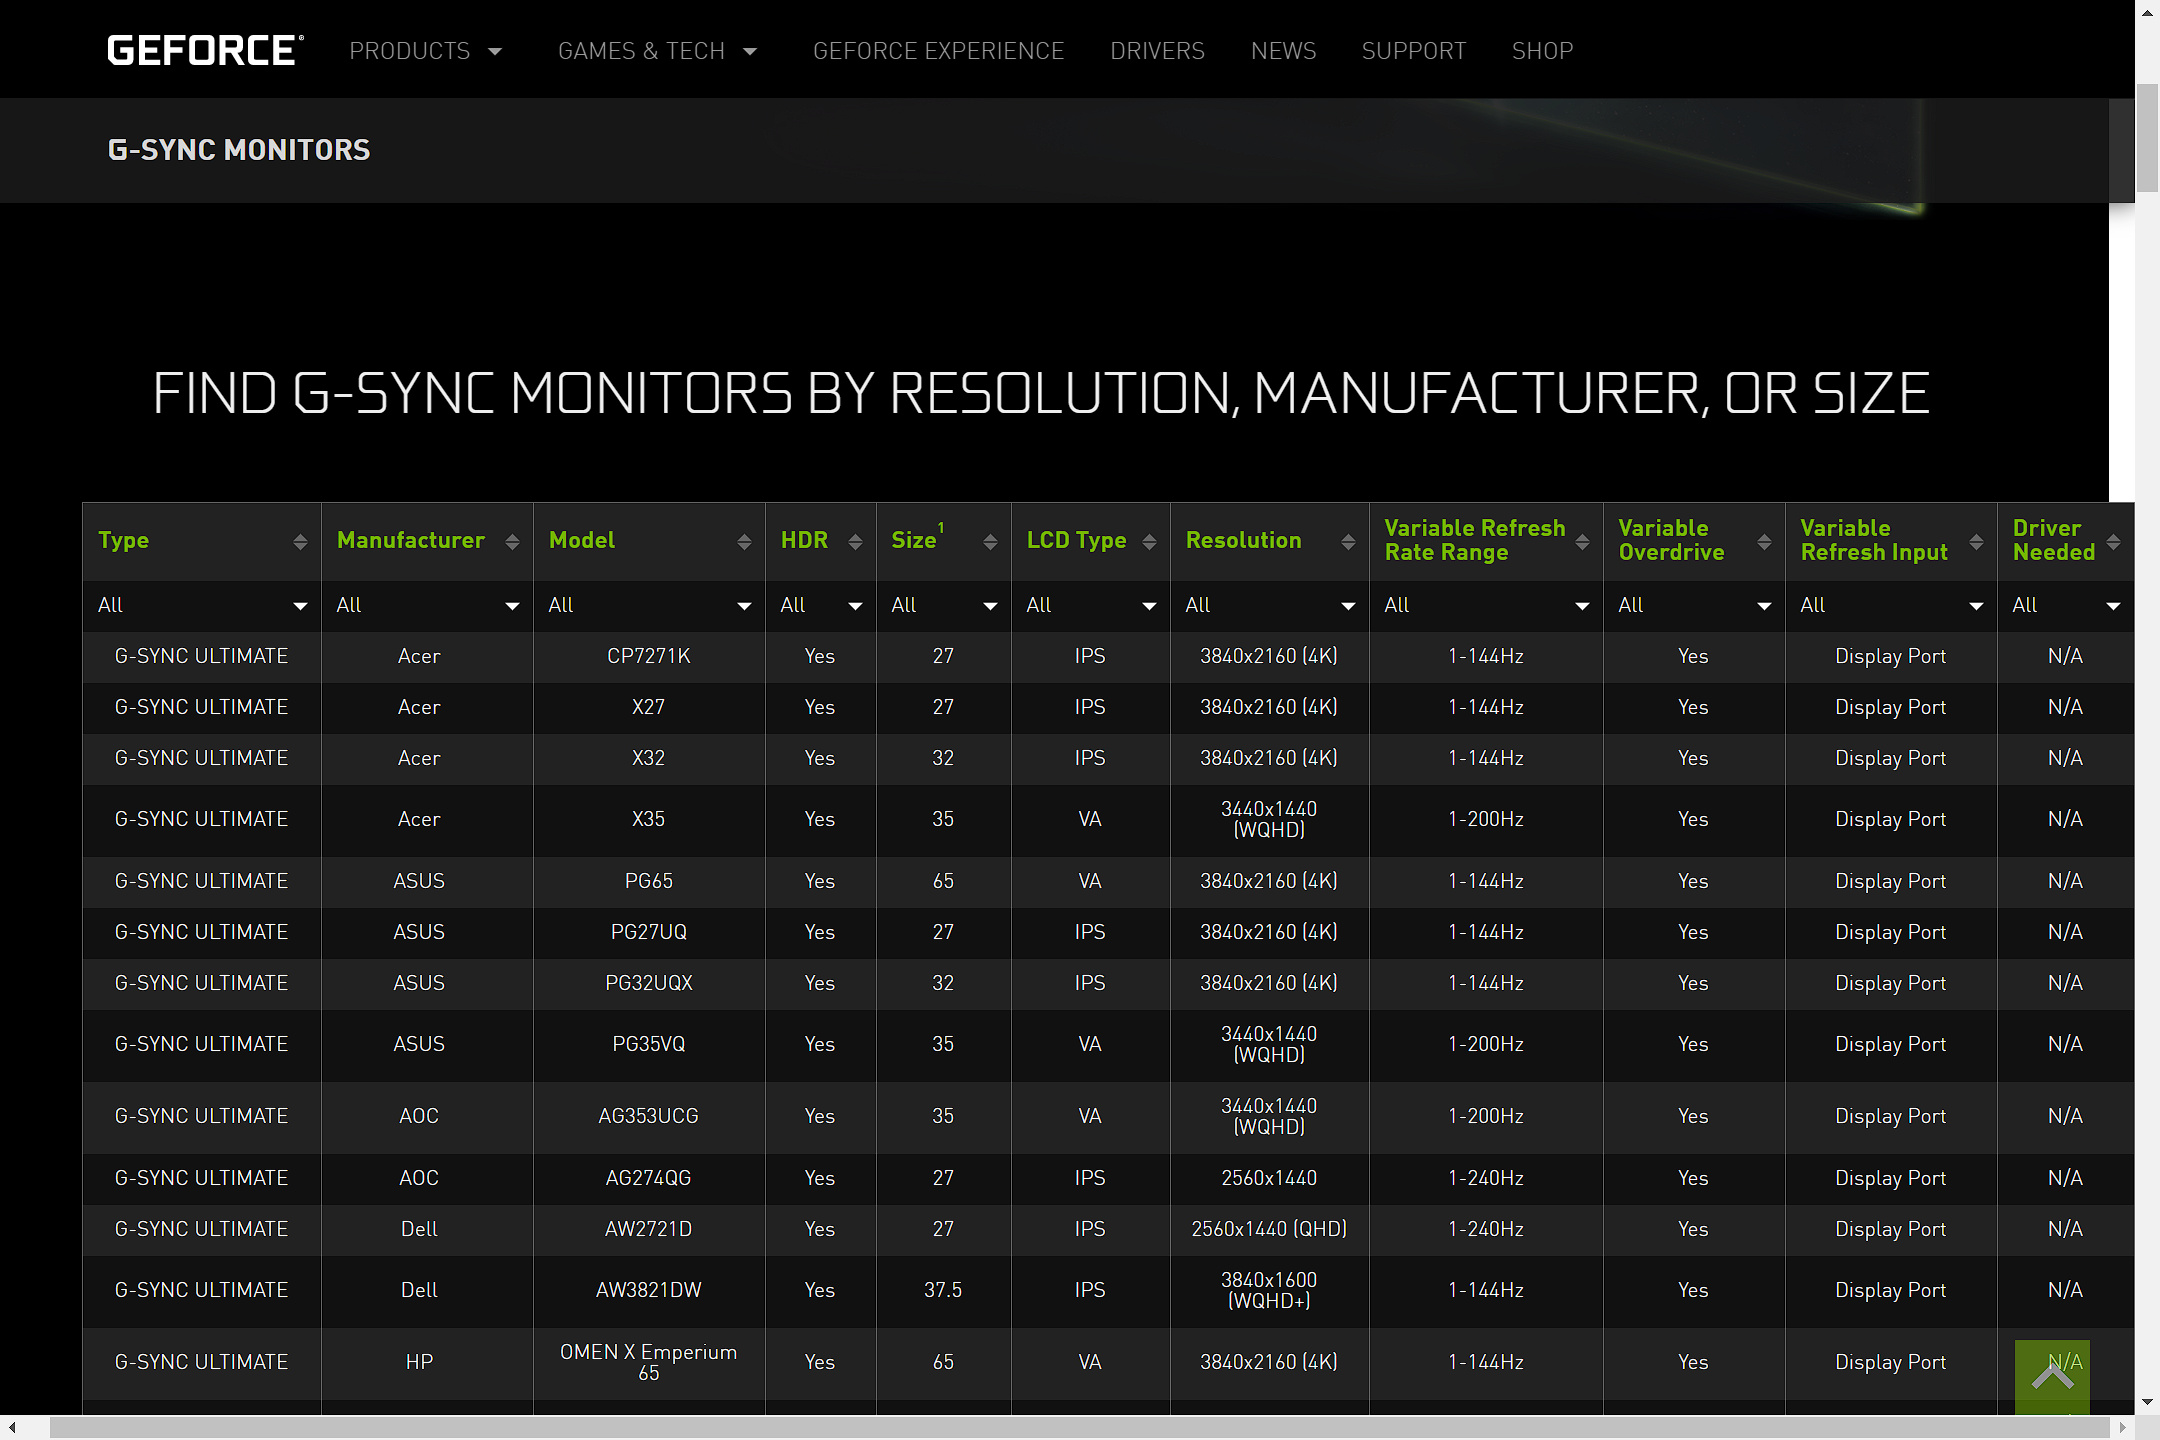Click the green back-to-top arrow button
The width and height of the screenshot is (2160, 1440).
2052,1377
